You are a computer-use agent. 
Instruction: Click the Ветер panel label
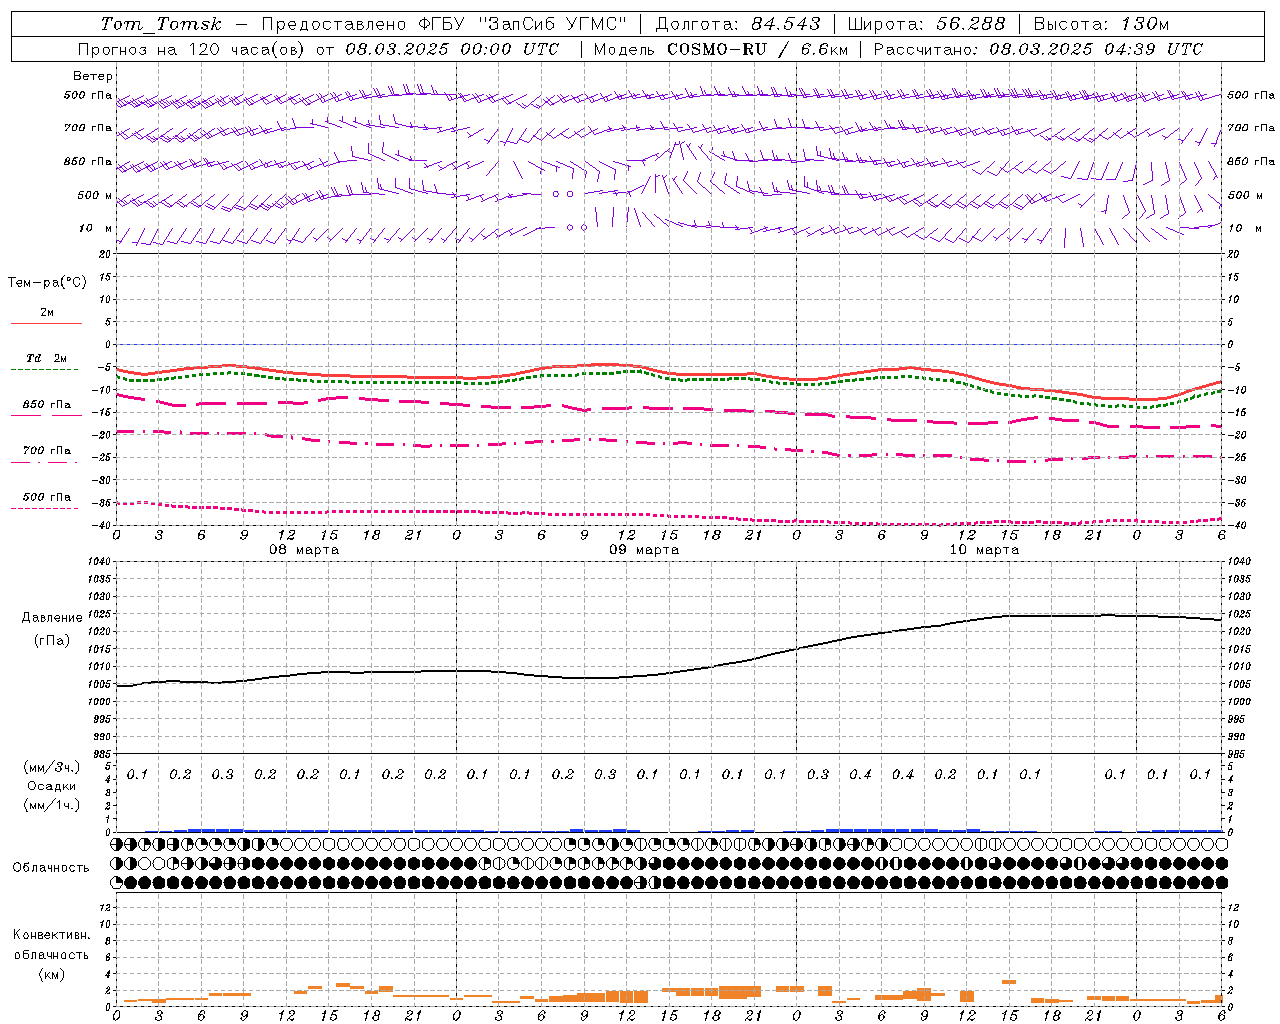[x=93, y=76]
